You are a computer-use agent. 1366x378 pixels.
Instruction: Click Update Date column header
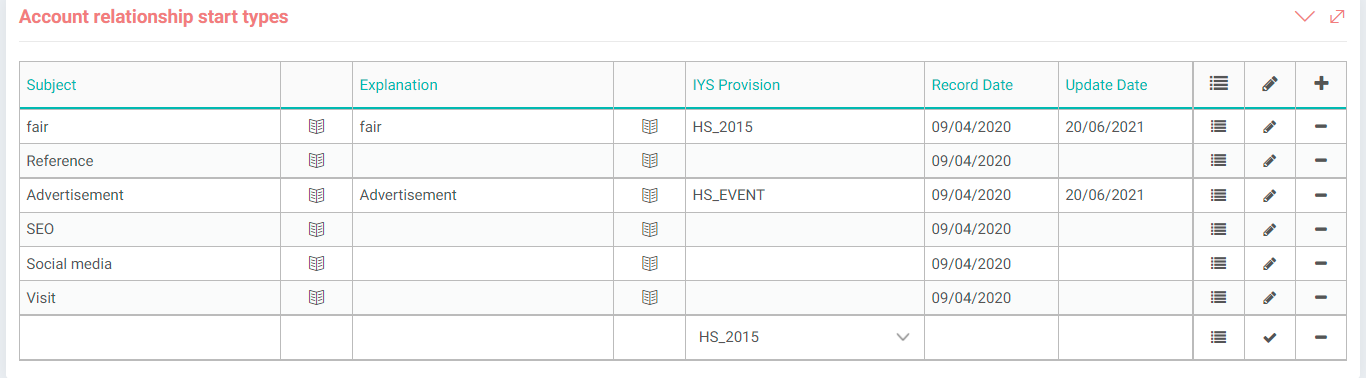1106,85
